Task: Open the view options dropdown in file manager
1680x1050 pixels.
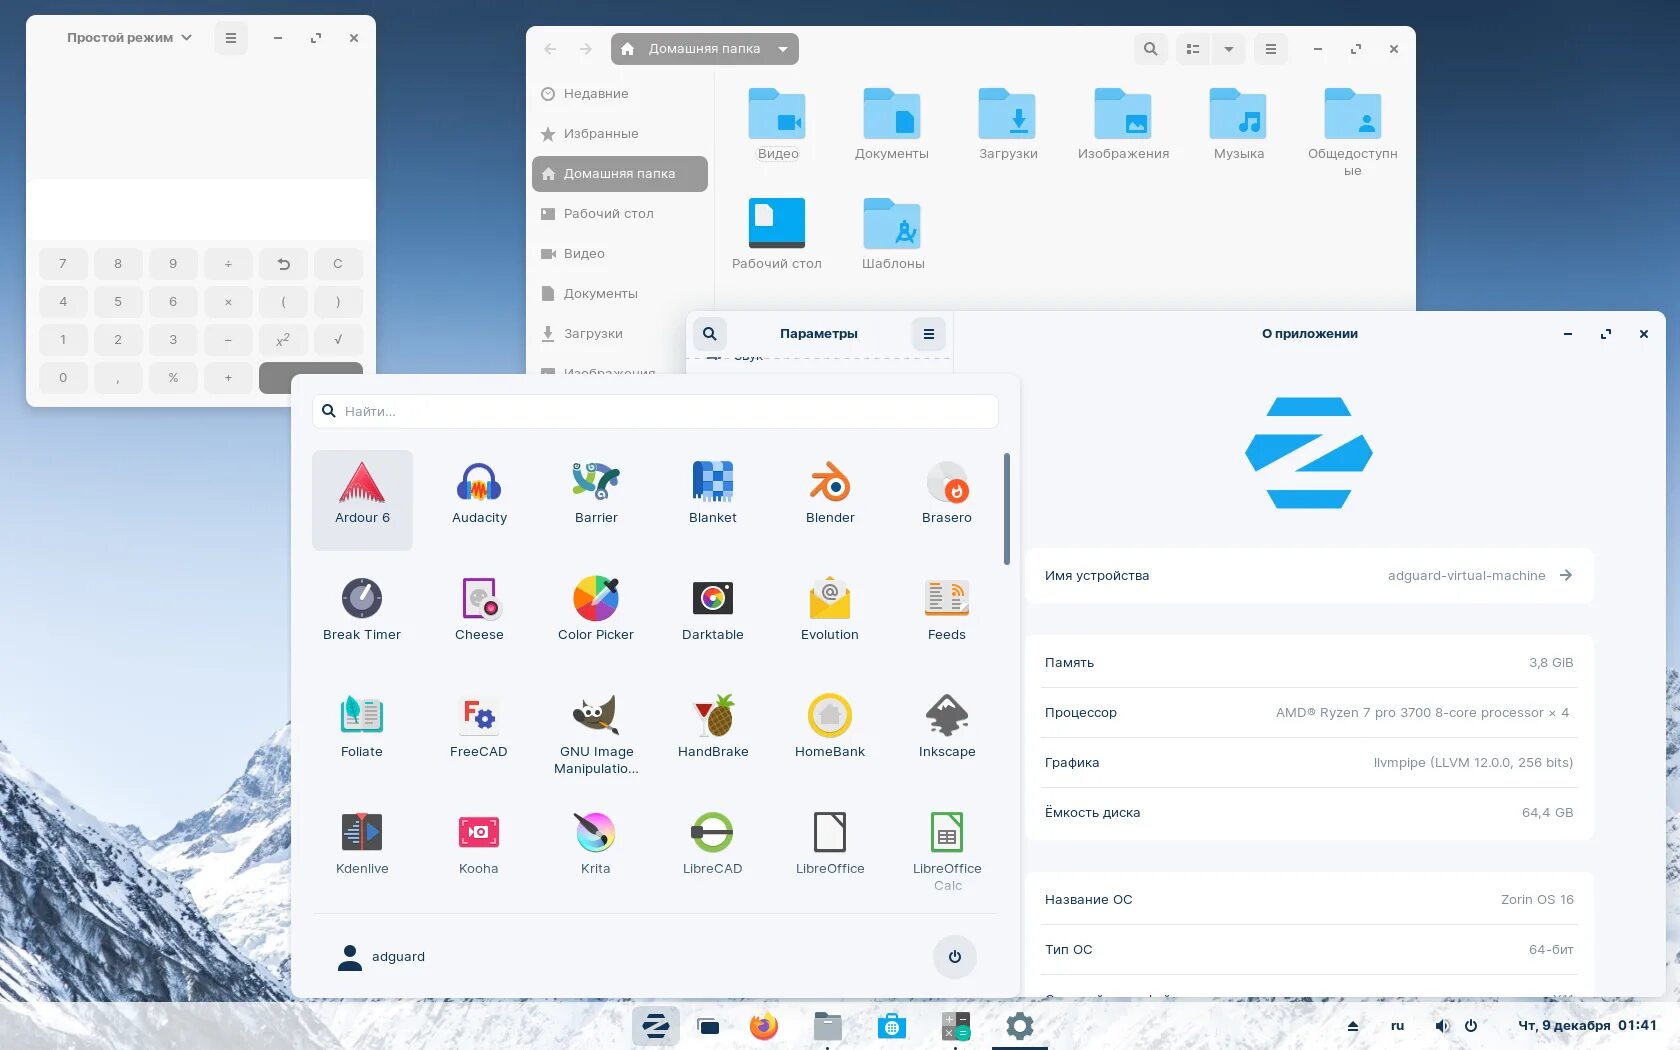Action: pyautogui.click(x=1229, y=48)
